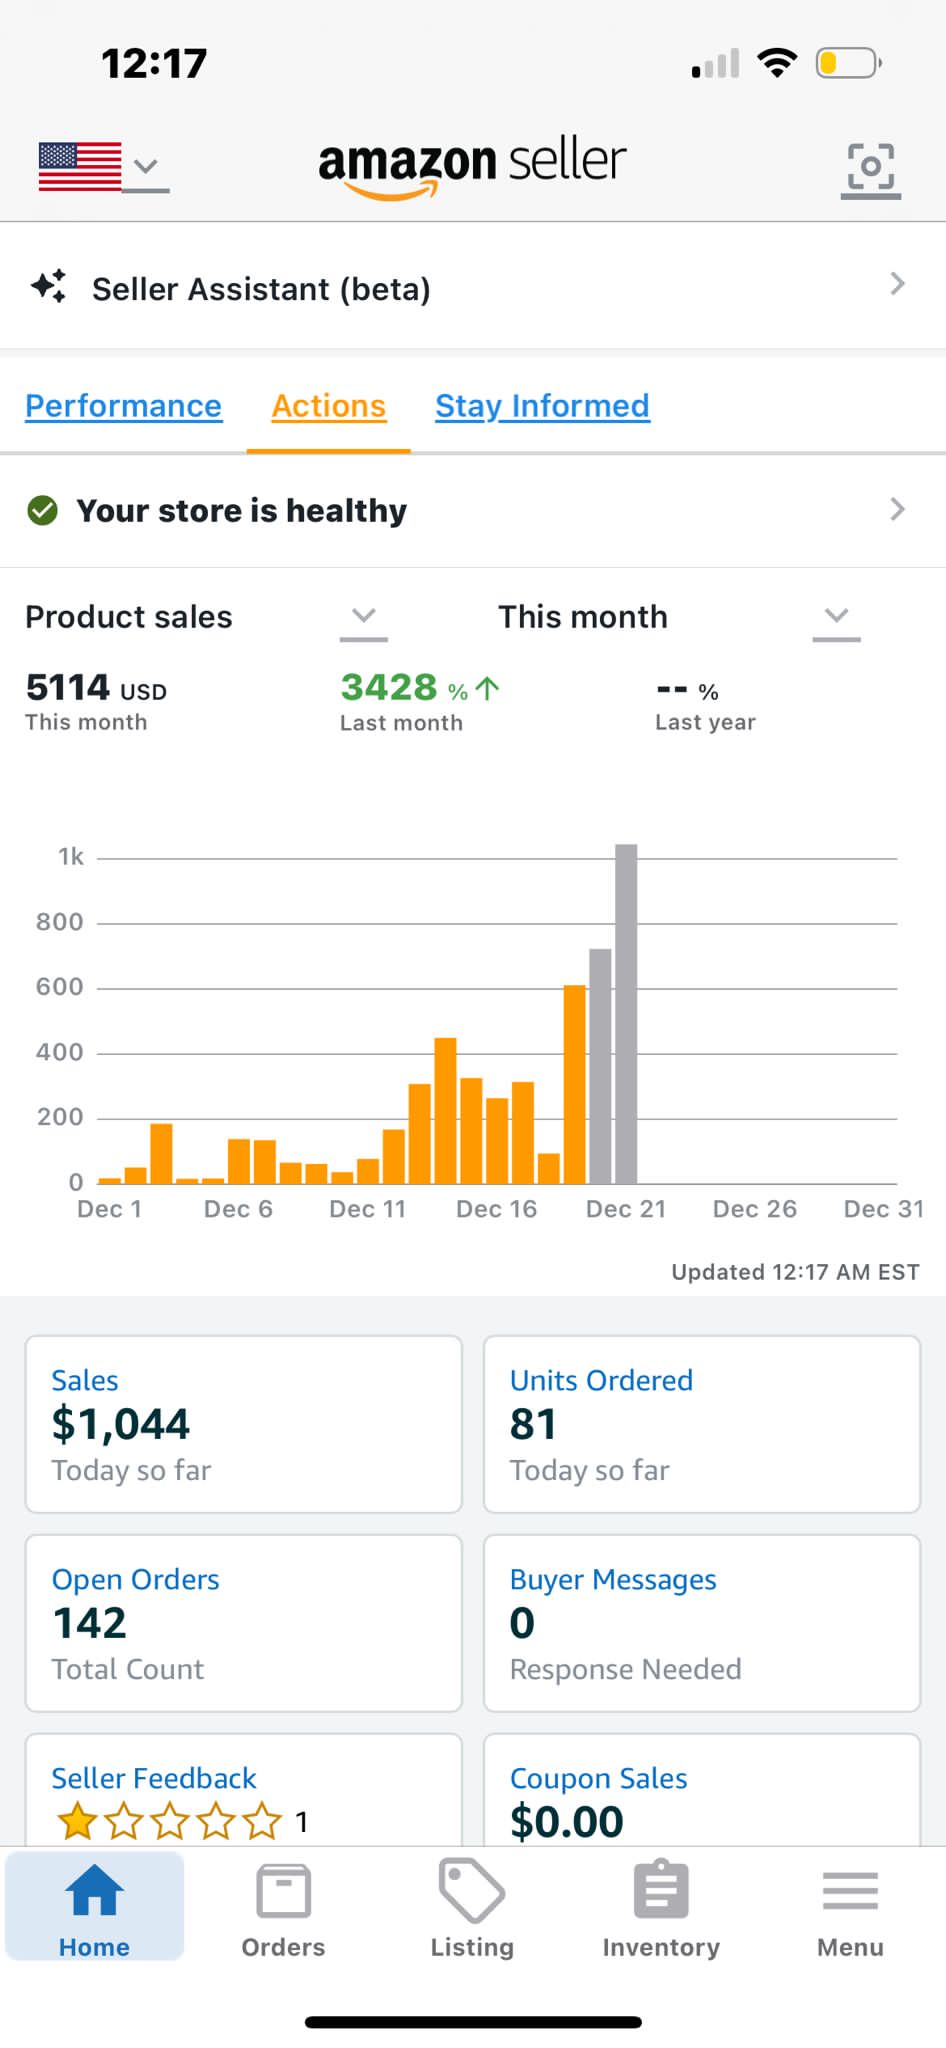Tap the green upward trend arrow
946x2048 pixels.
(x=487, y=689)
